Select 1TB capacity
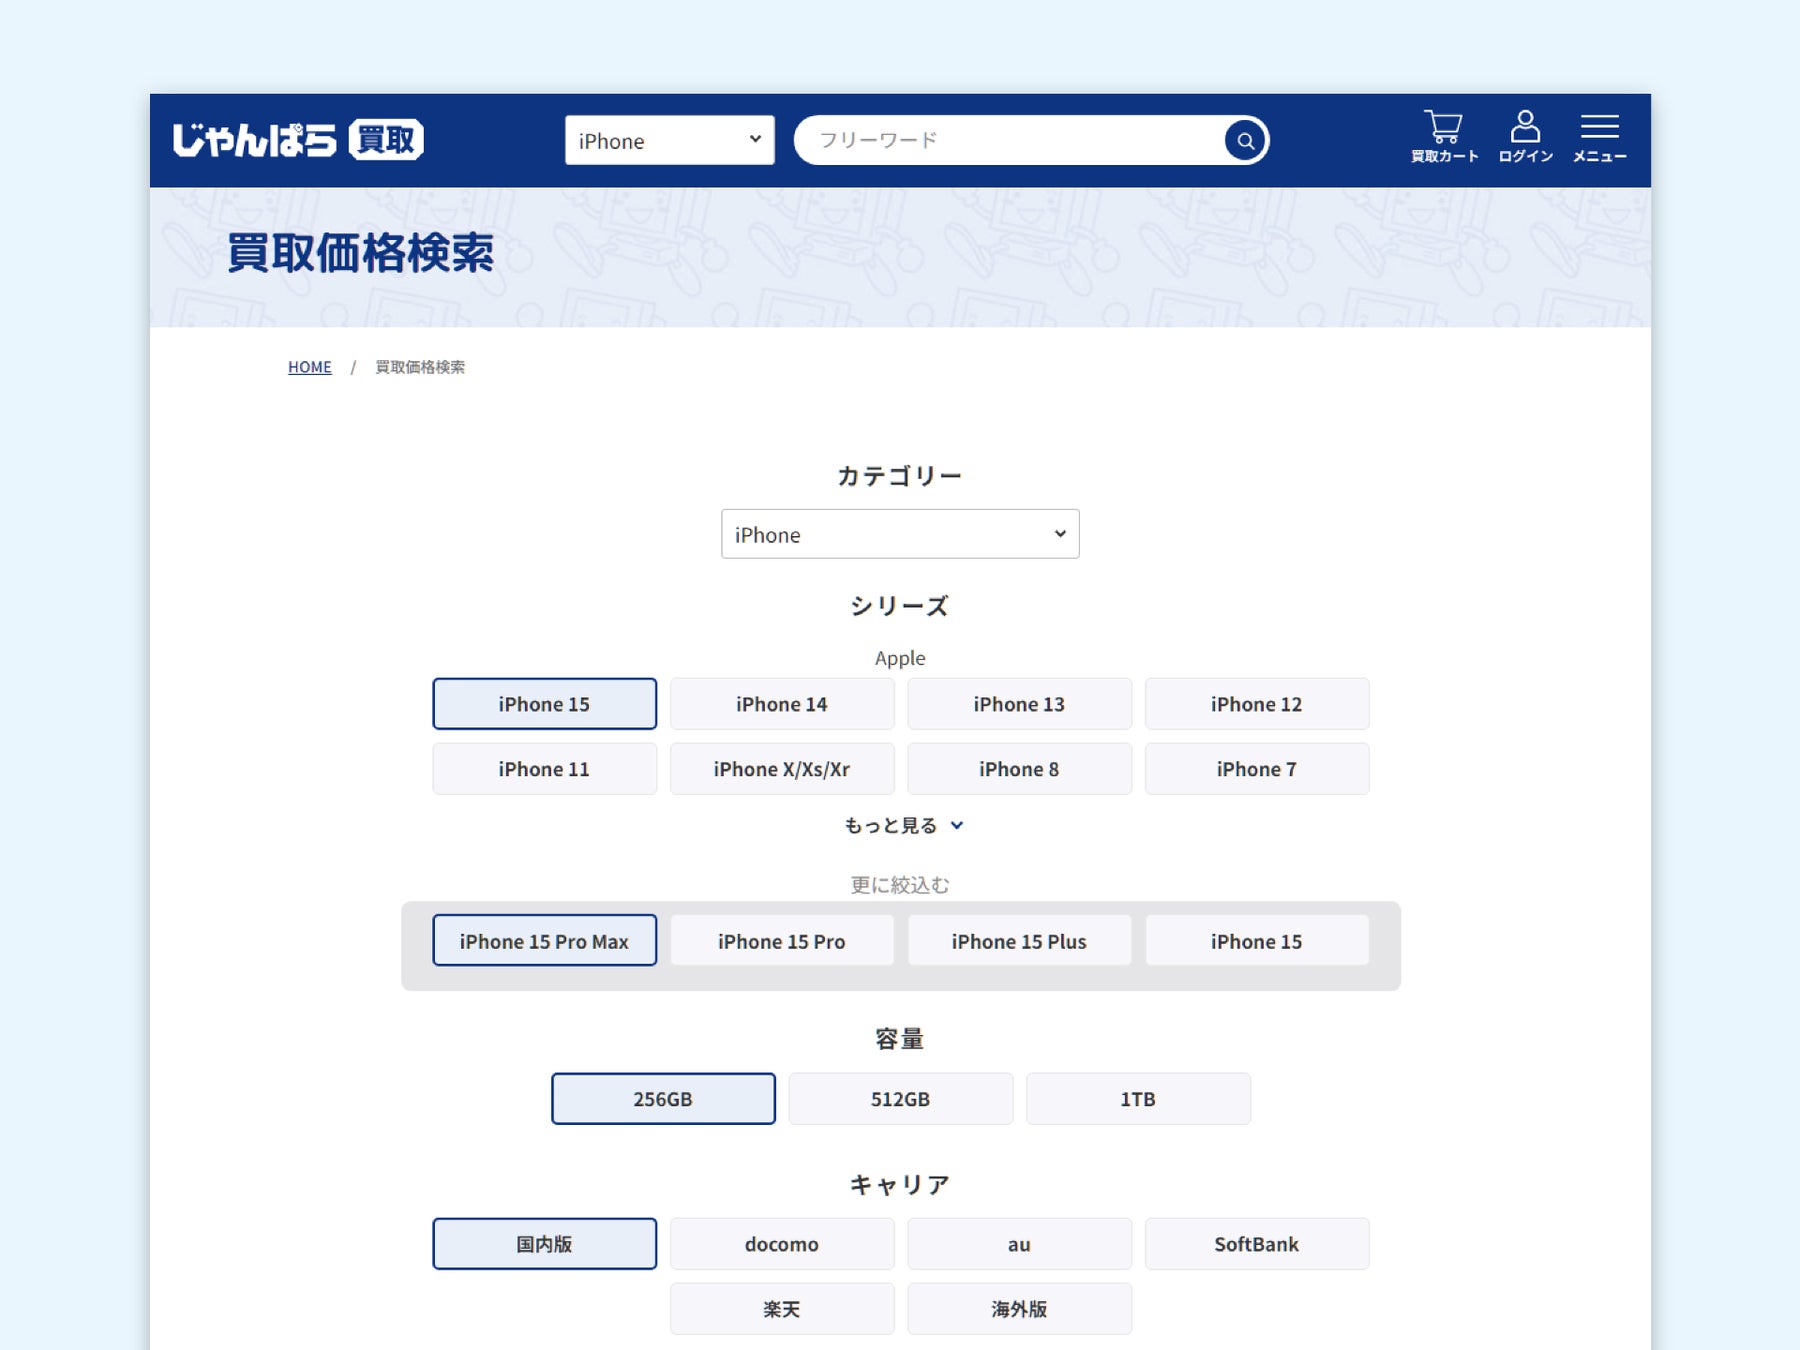1800x1350 pixels. 1138,1099
